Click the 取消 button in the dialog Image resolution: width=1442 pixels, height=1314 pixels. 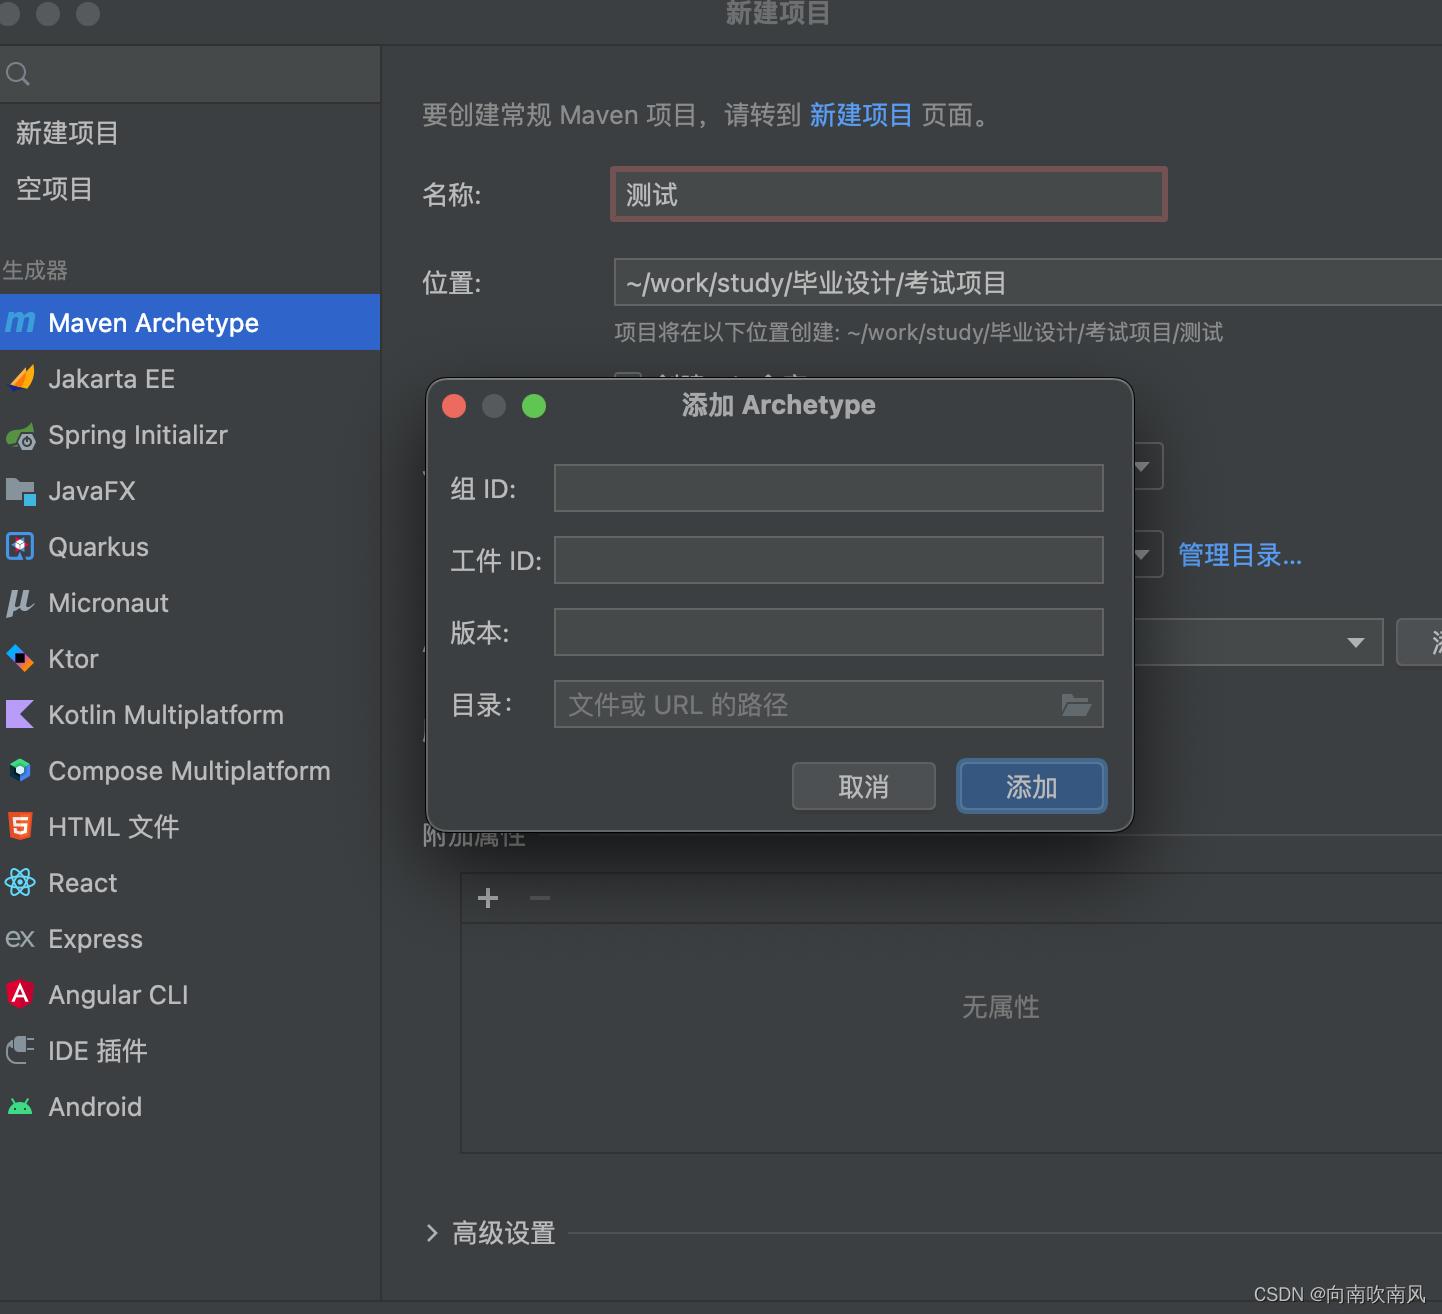pos(863,786)
